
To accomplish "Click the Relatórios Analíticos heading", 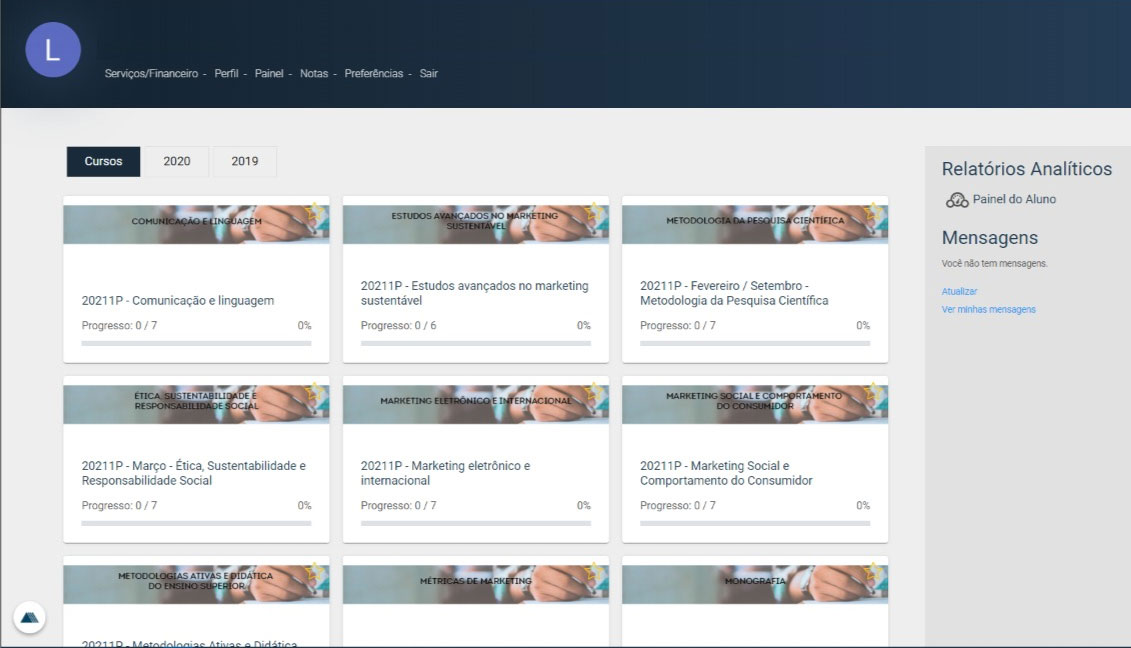I will click(1026, 169).
